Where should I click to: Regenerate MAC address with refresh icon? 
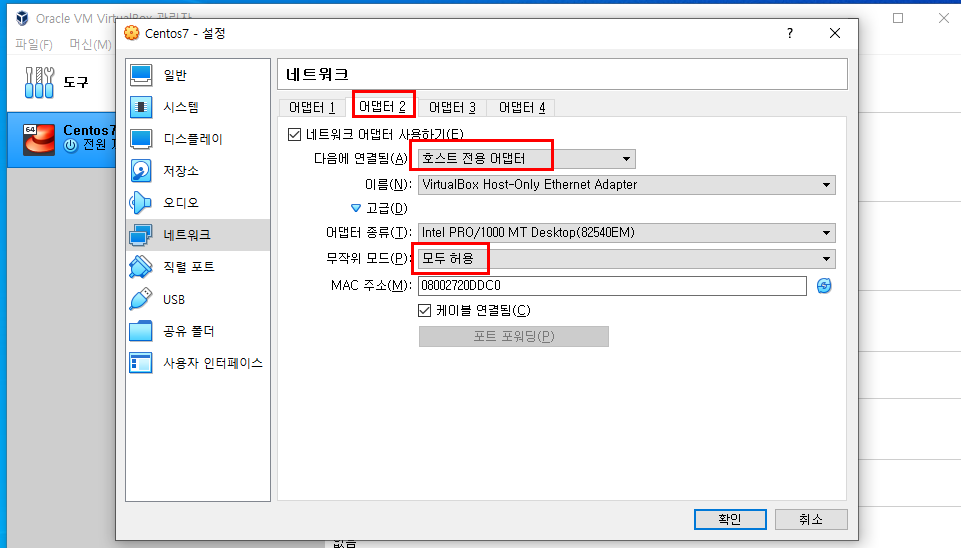824,286
